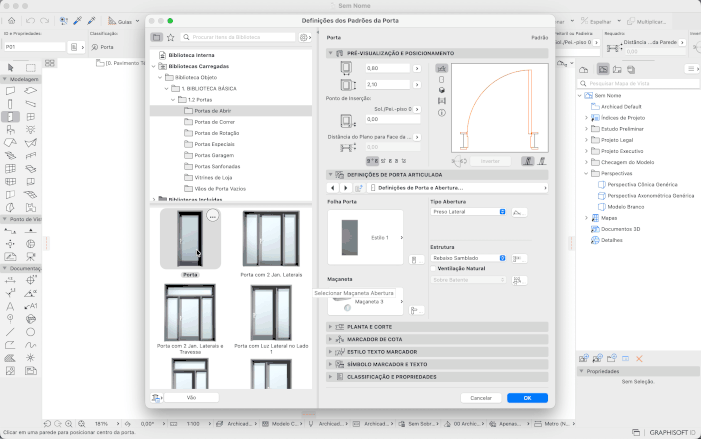
Task: Click the Cancelar button
Action: (x=481, y=398)
